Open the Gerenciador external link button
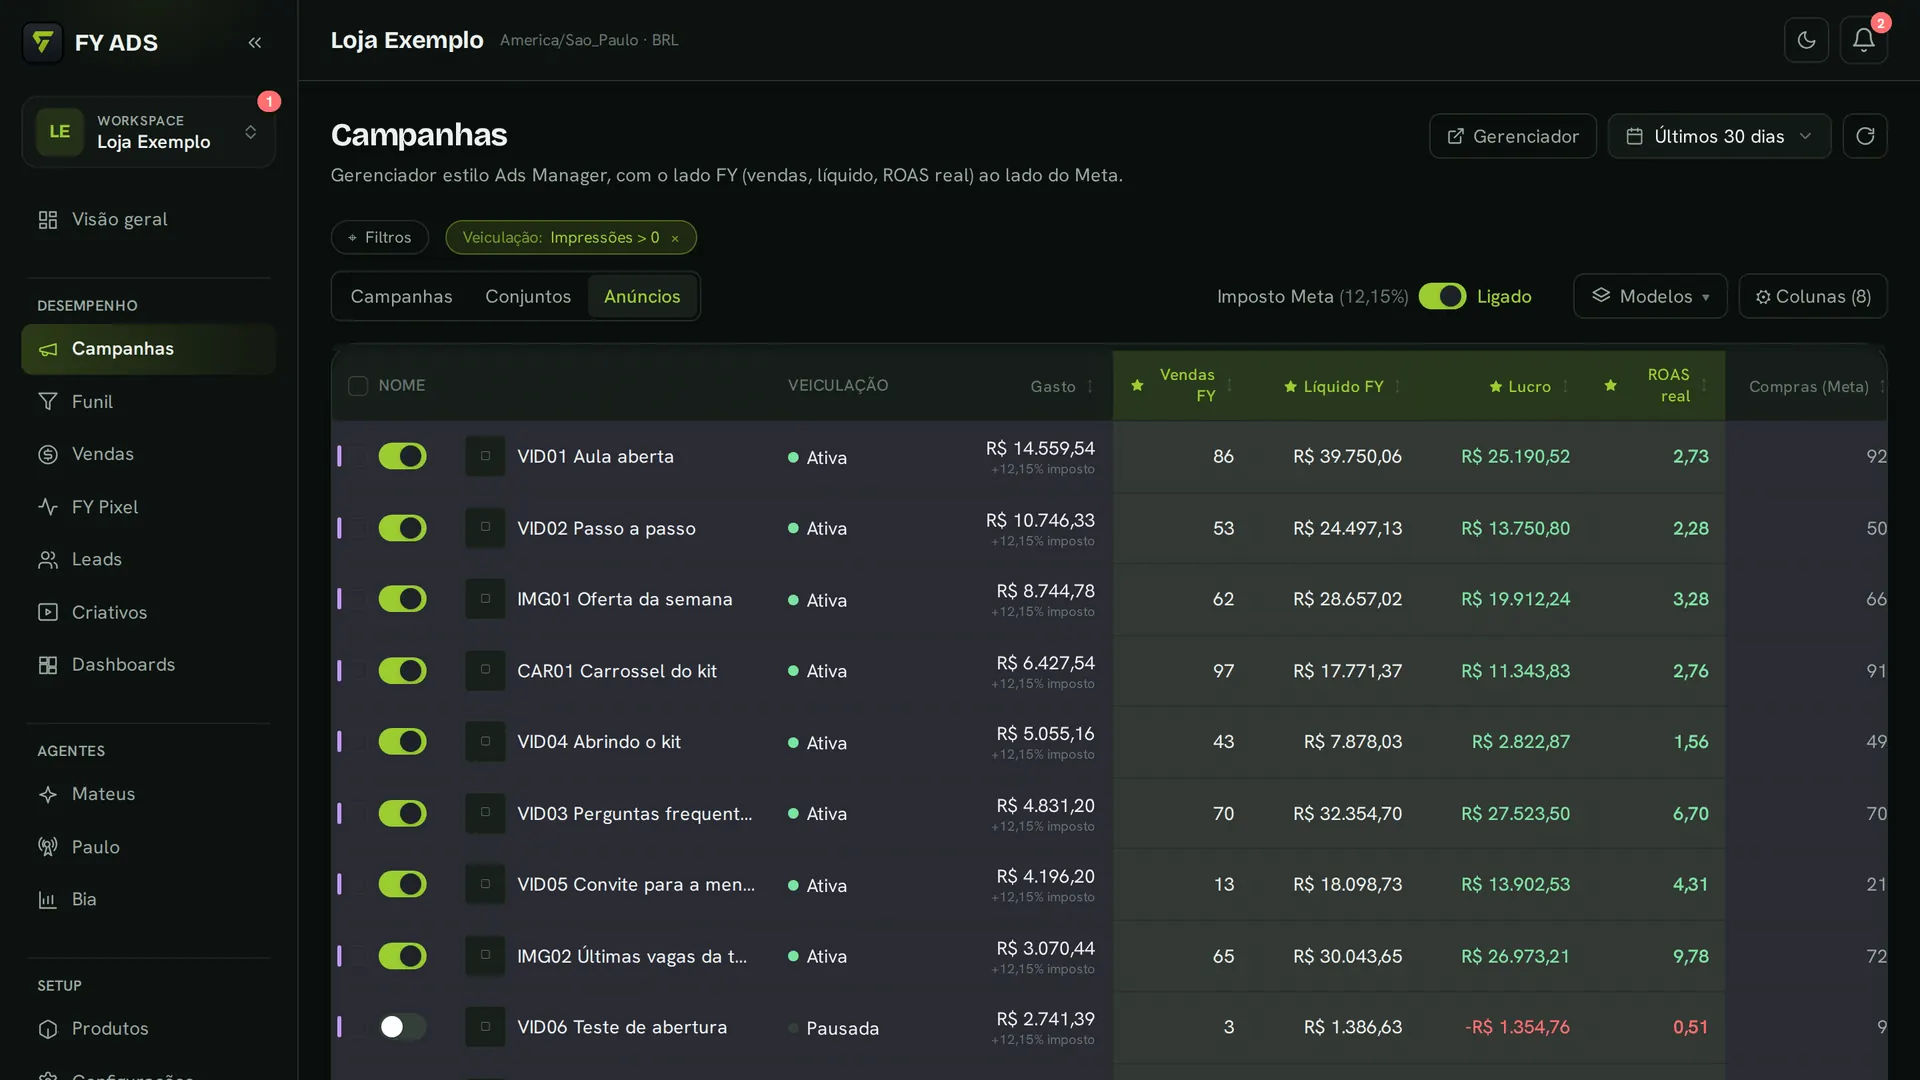Screen dimensions: 1920x1080 (x=1512, y=136)
